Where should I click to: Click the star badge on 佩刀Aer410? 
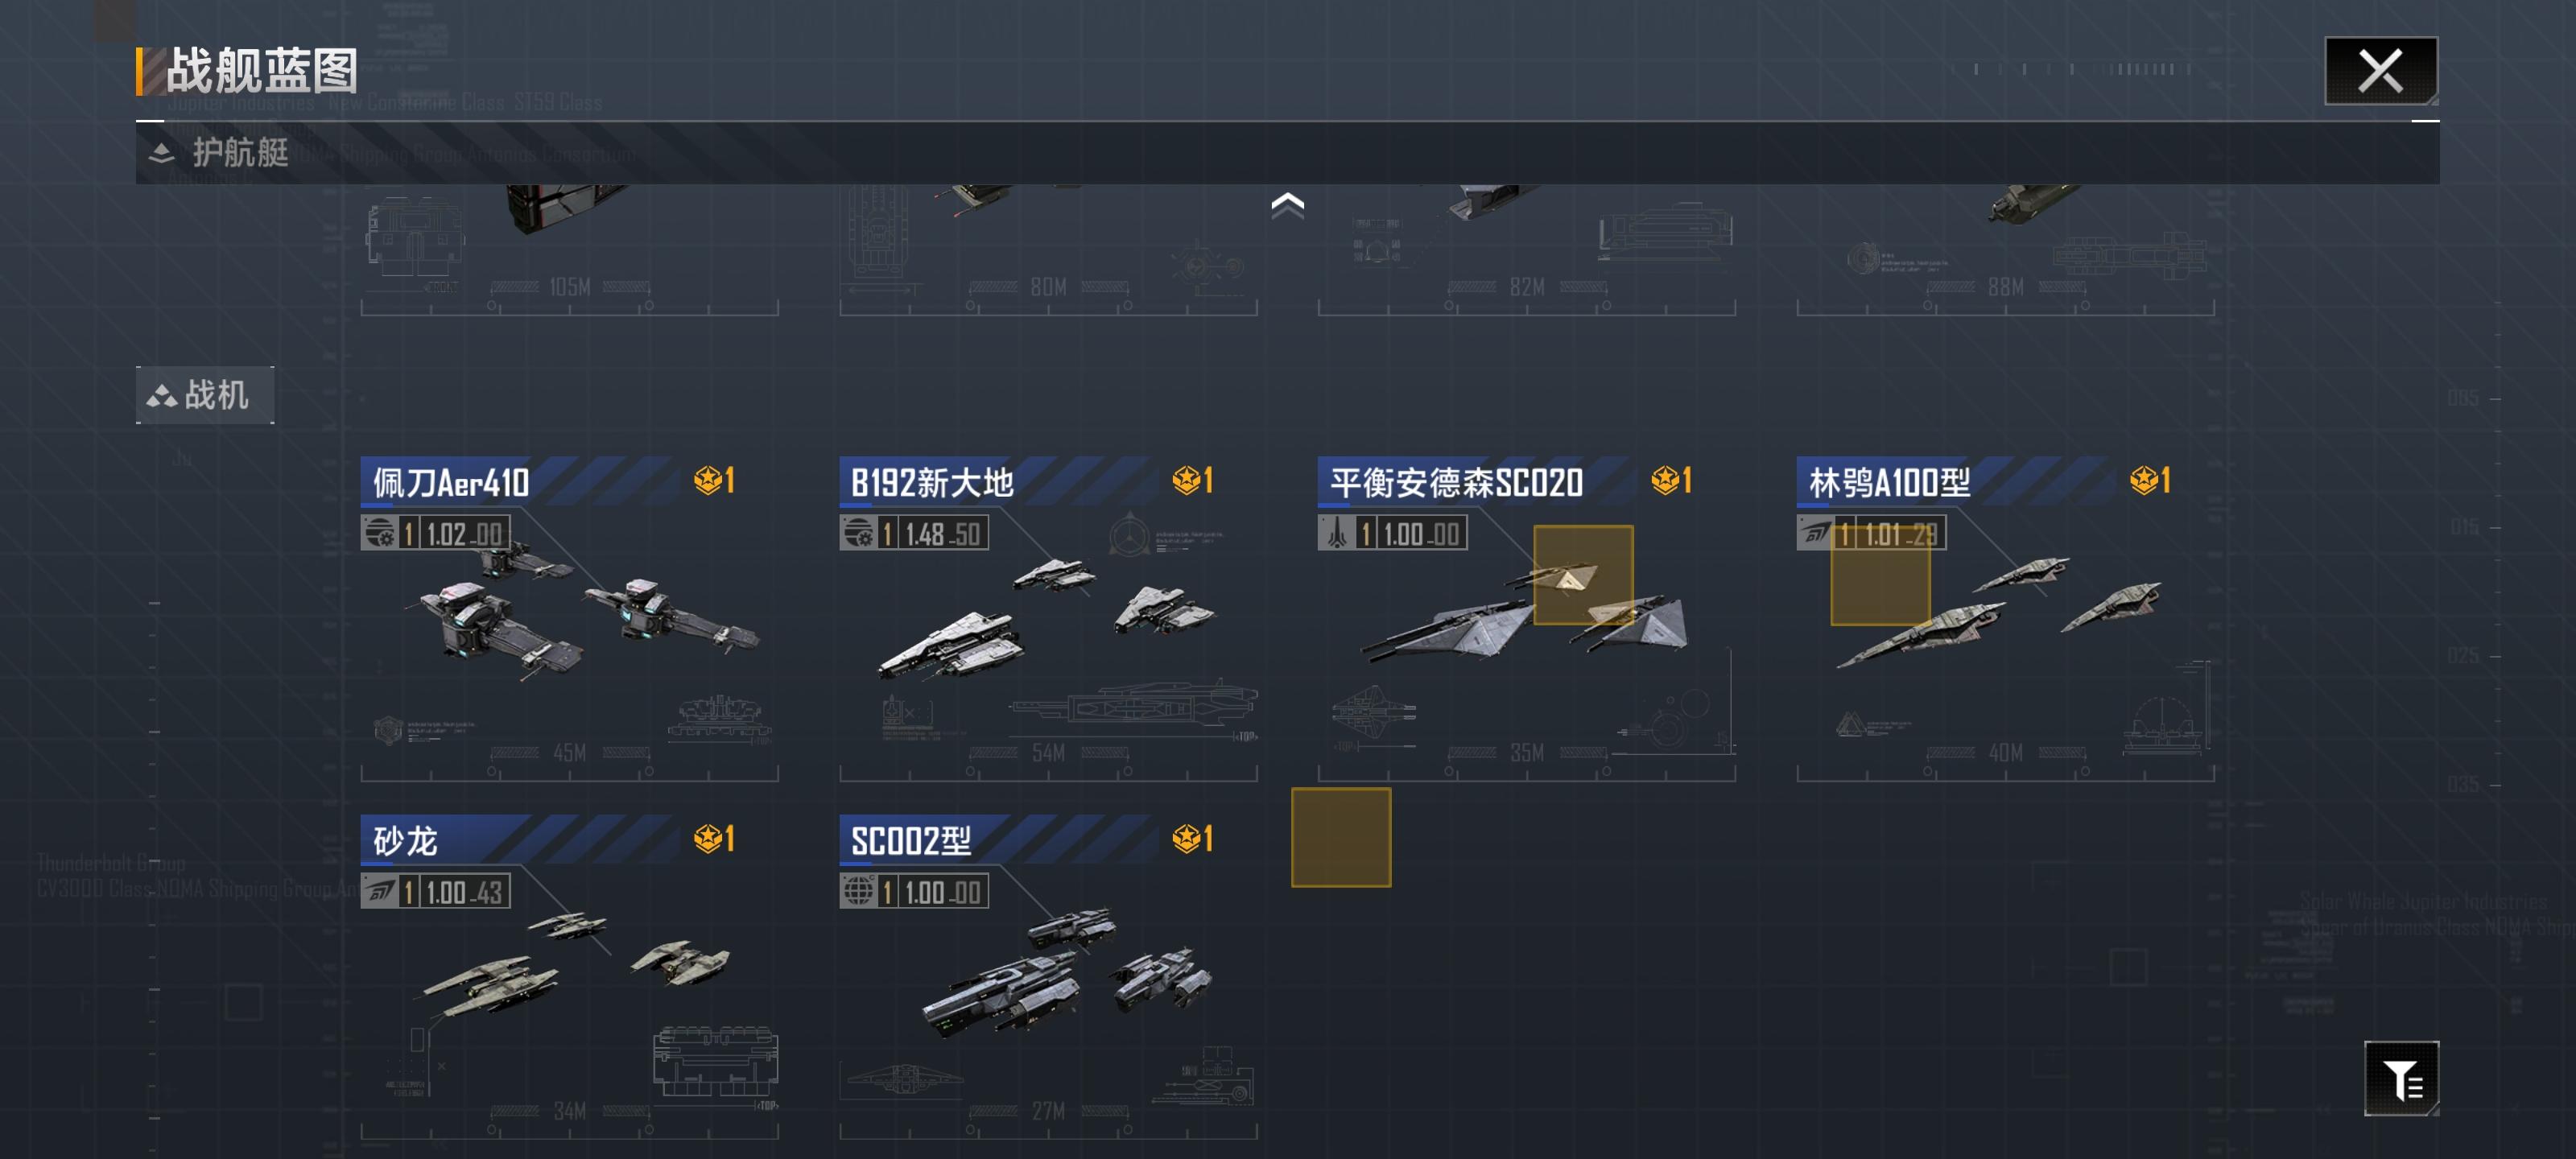pyautogui.click(x=714, y=481)
